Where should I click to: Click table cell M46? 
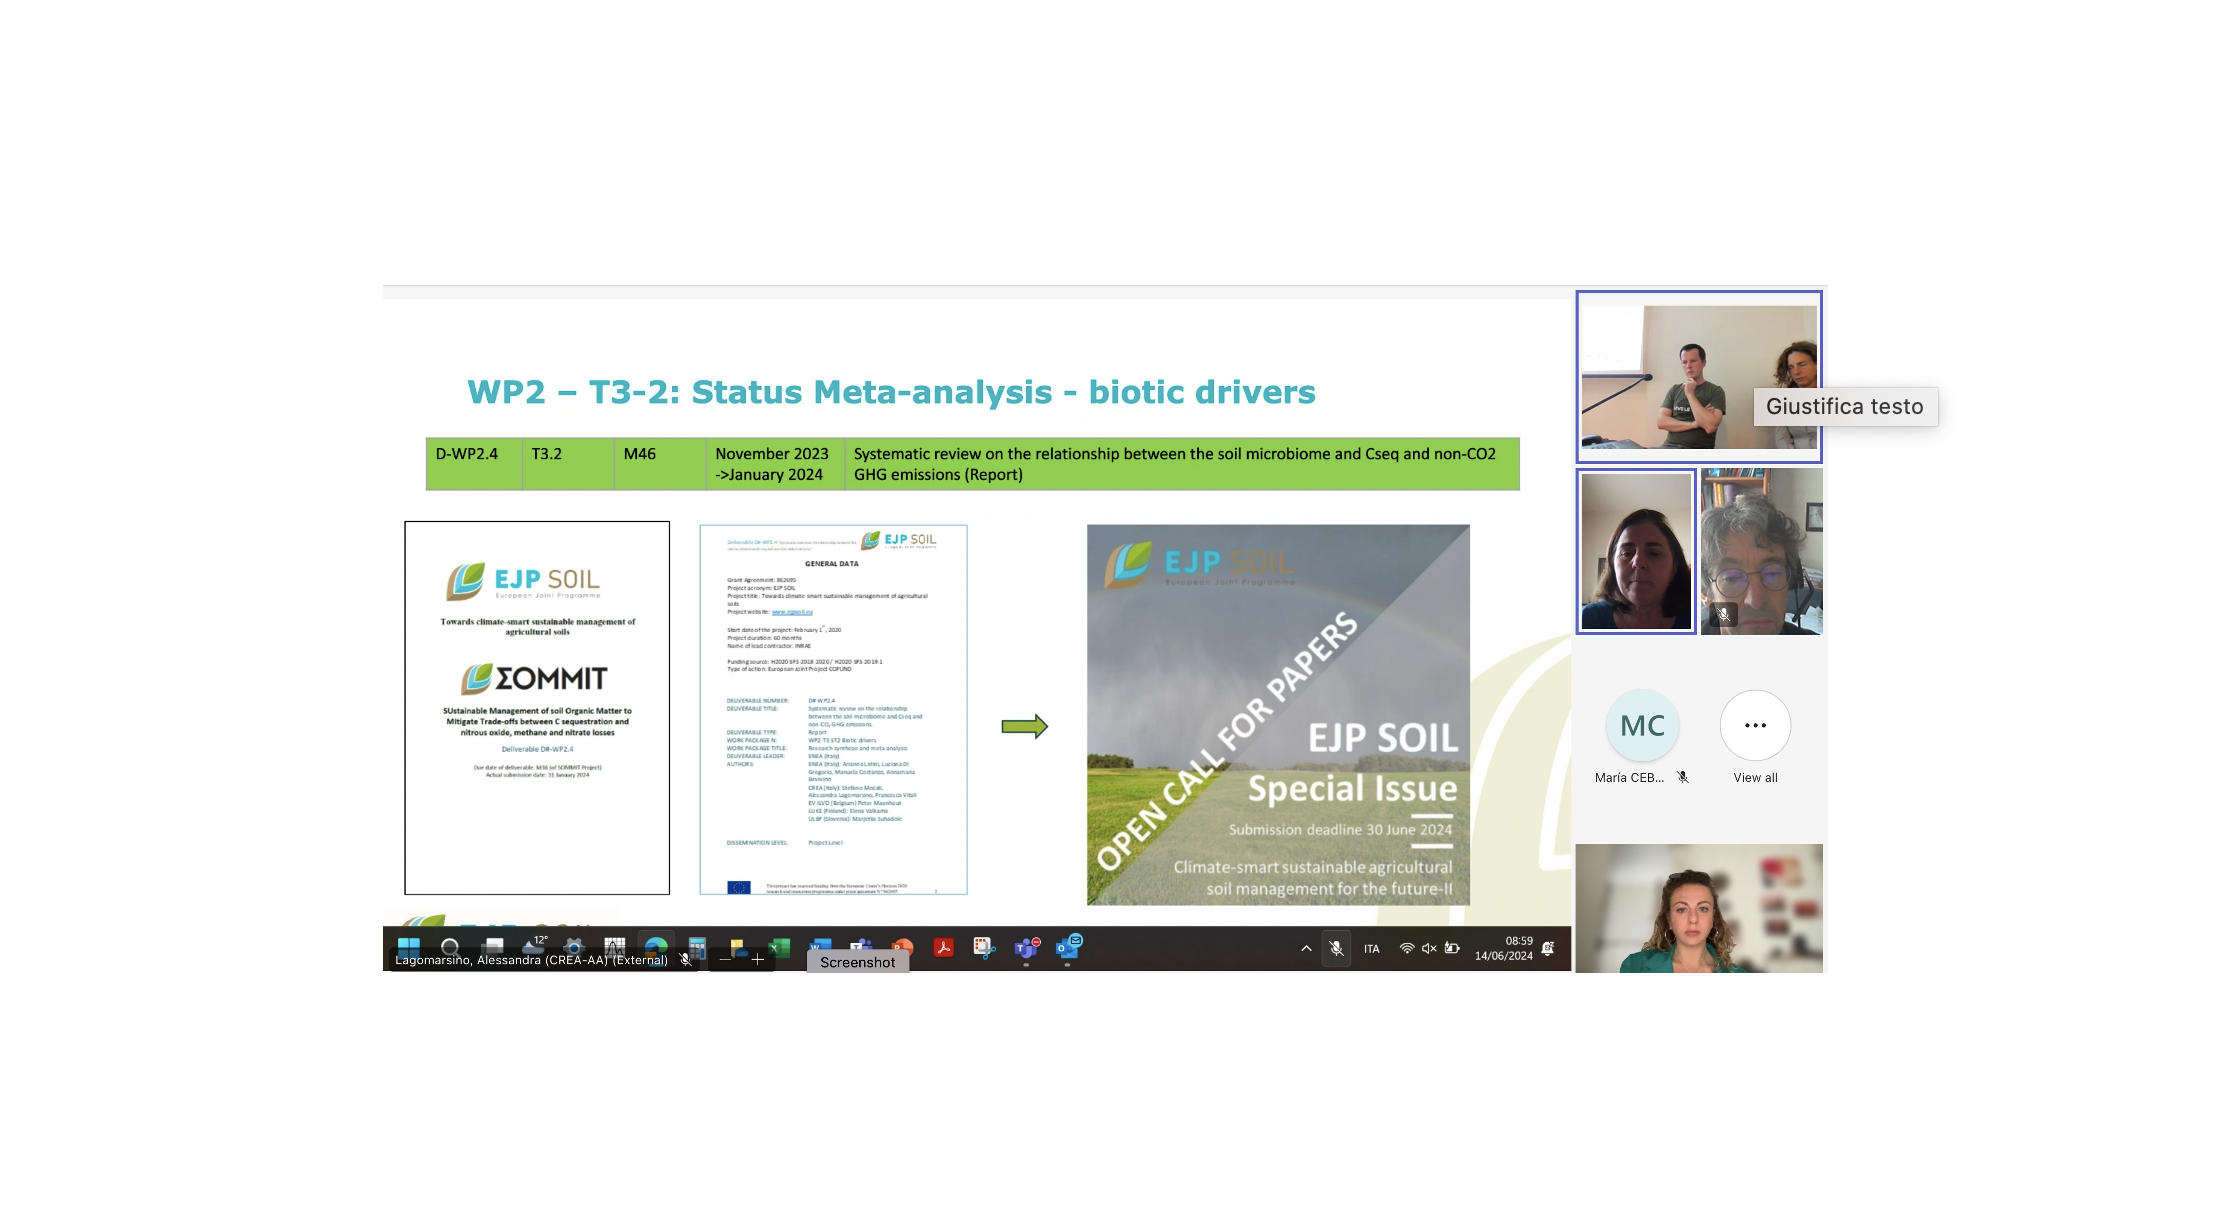(660, 464)
